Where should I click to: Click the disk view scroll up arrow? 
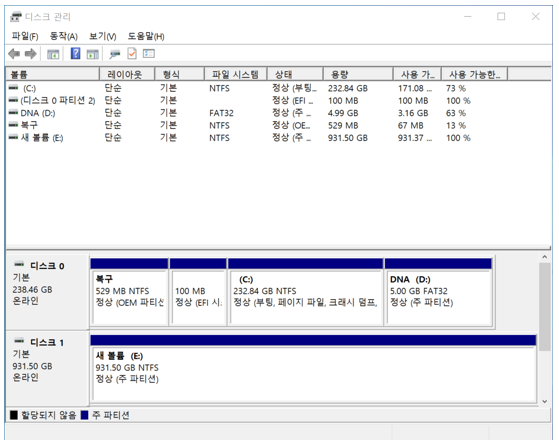(x=544, y=257)
